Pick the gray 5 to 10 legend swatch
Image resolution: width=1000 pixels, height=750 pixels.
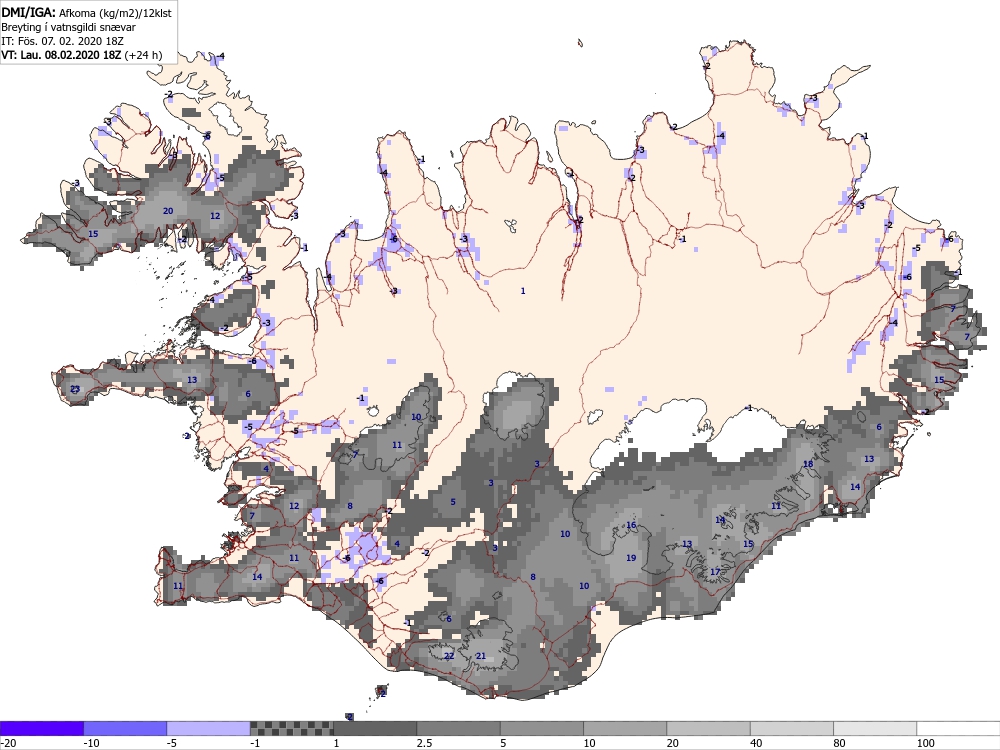pyautogui.click(x=541, y=728)
